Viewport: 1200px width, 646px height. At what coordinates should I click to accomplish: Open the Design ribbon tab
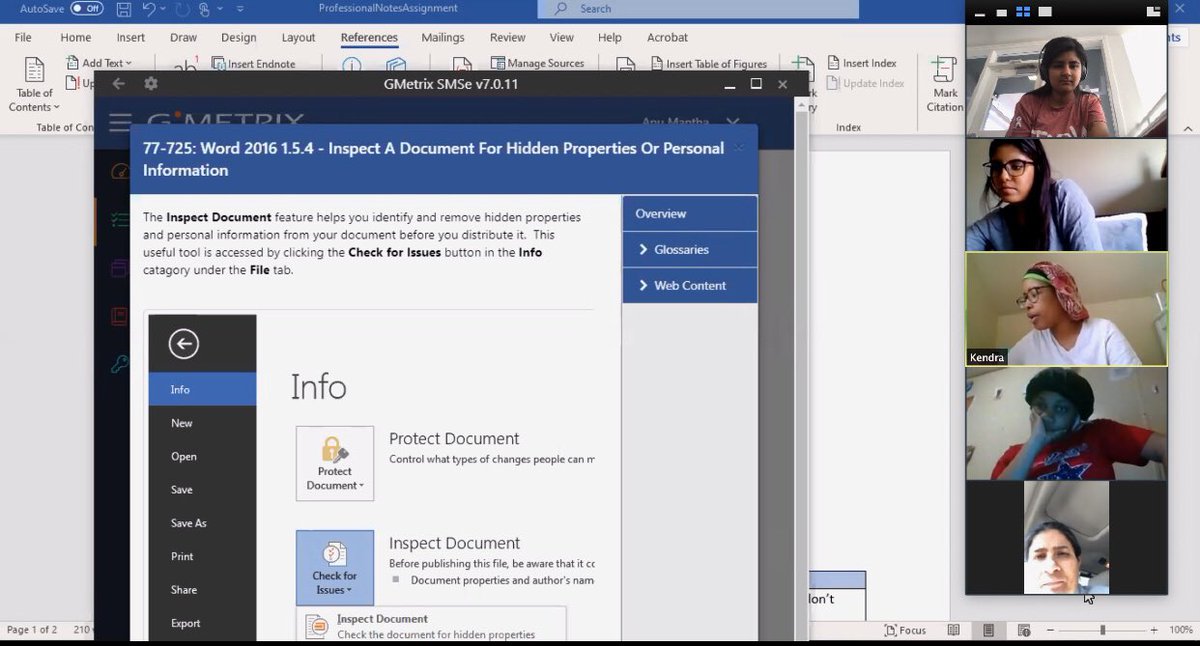[x=238, y=38]
